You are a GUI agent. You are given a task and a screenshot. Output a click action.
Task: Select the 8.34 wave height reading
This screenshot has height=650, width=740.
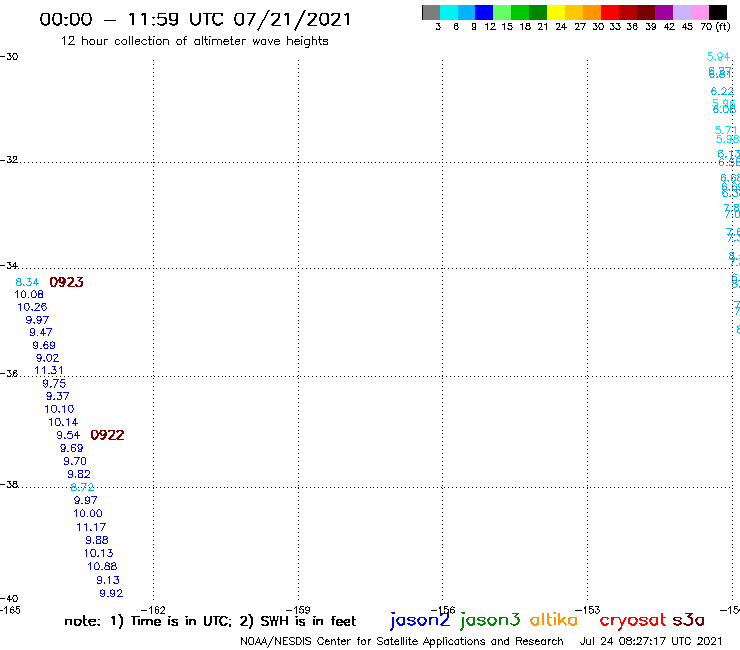point(27,282)
